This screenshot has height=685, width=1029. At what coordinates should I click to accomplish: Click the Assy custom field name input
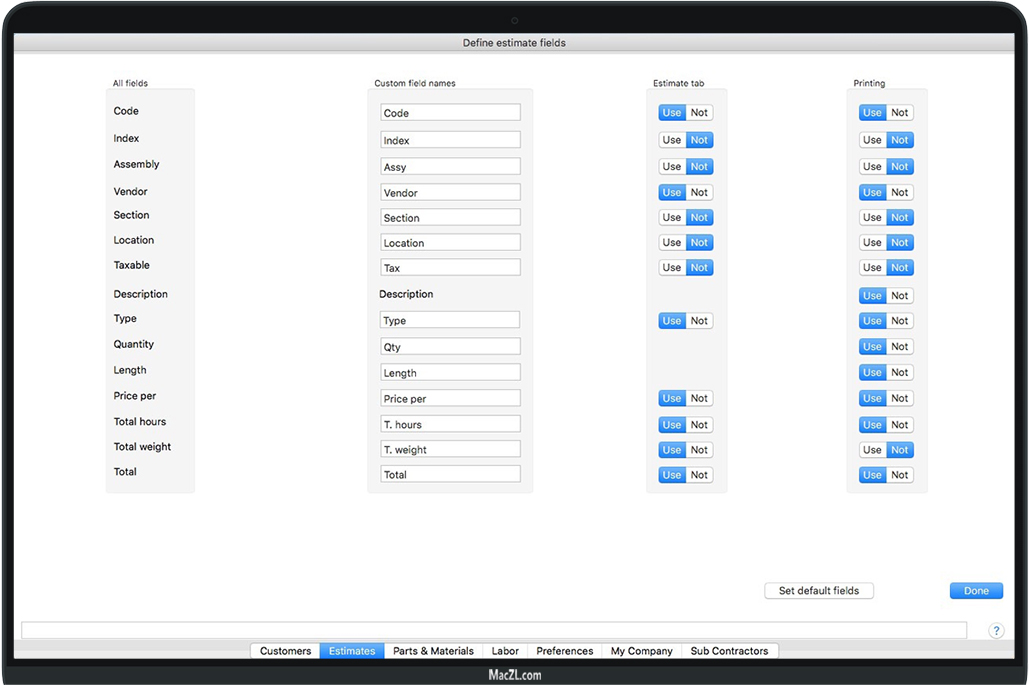450,167
